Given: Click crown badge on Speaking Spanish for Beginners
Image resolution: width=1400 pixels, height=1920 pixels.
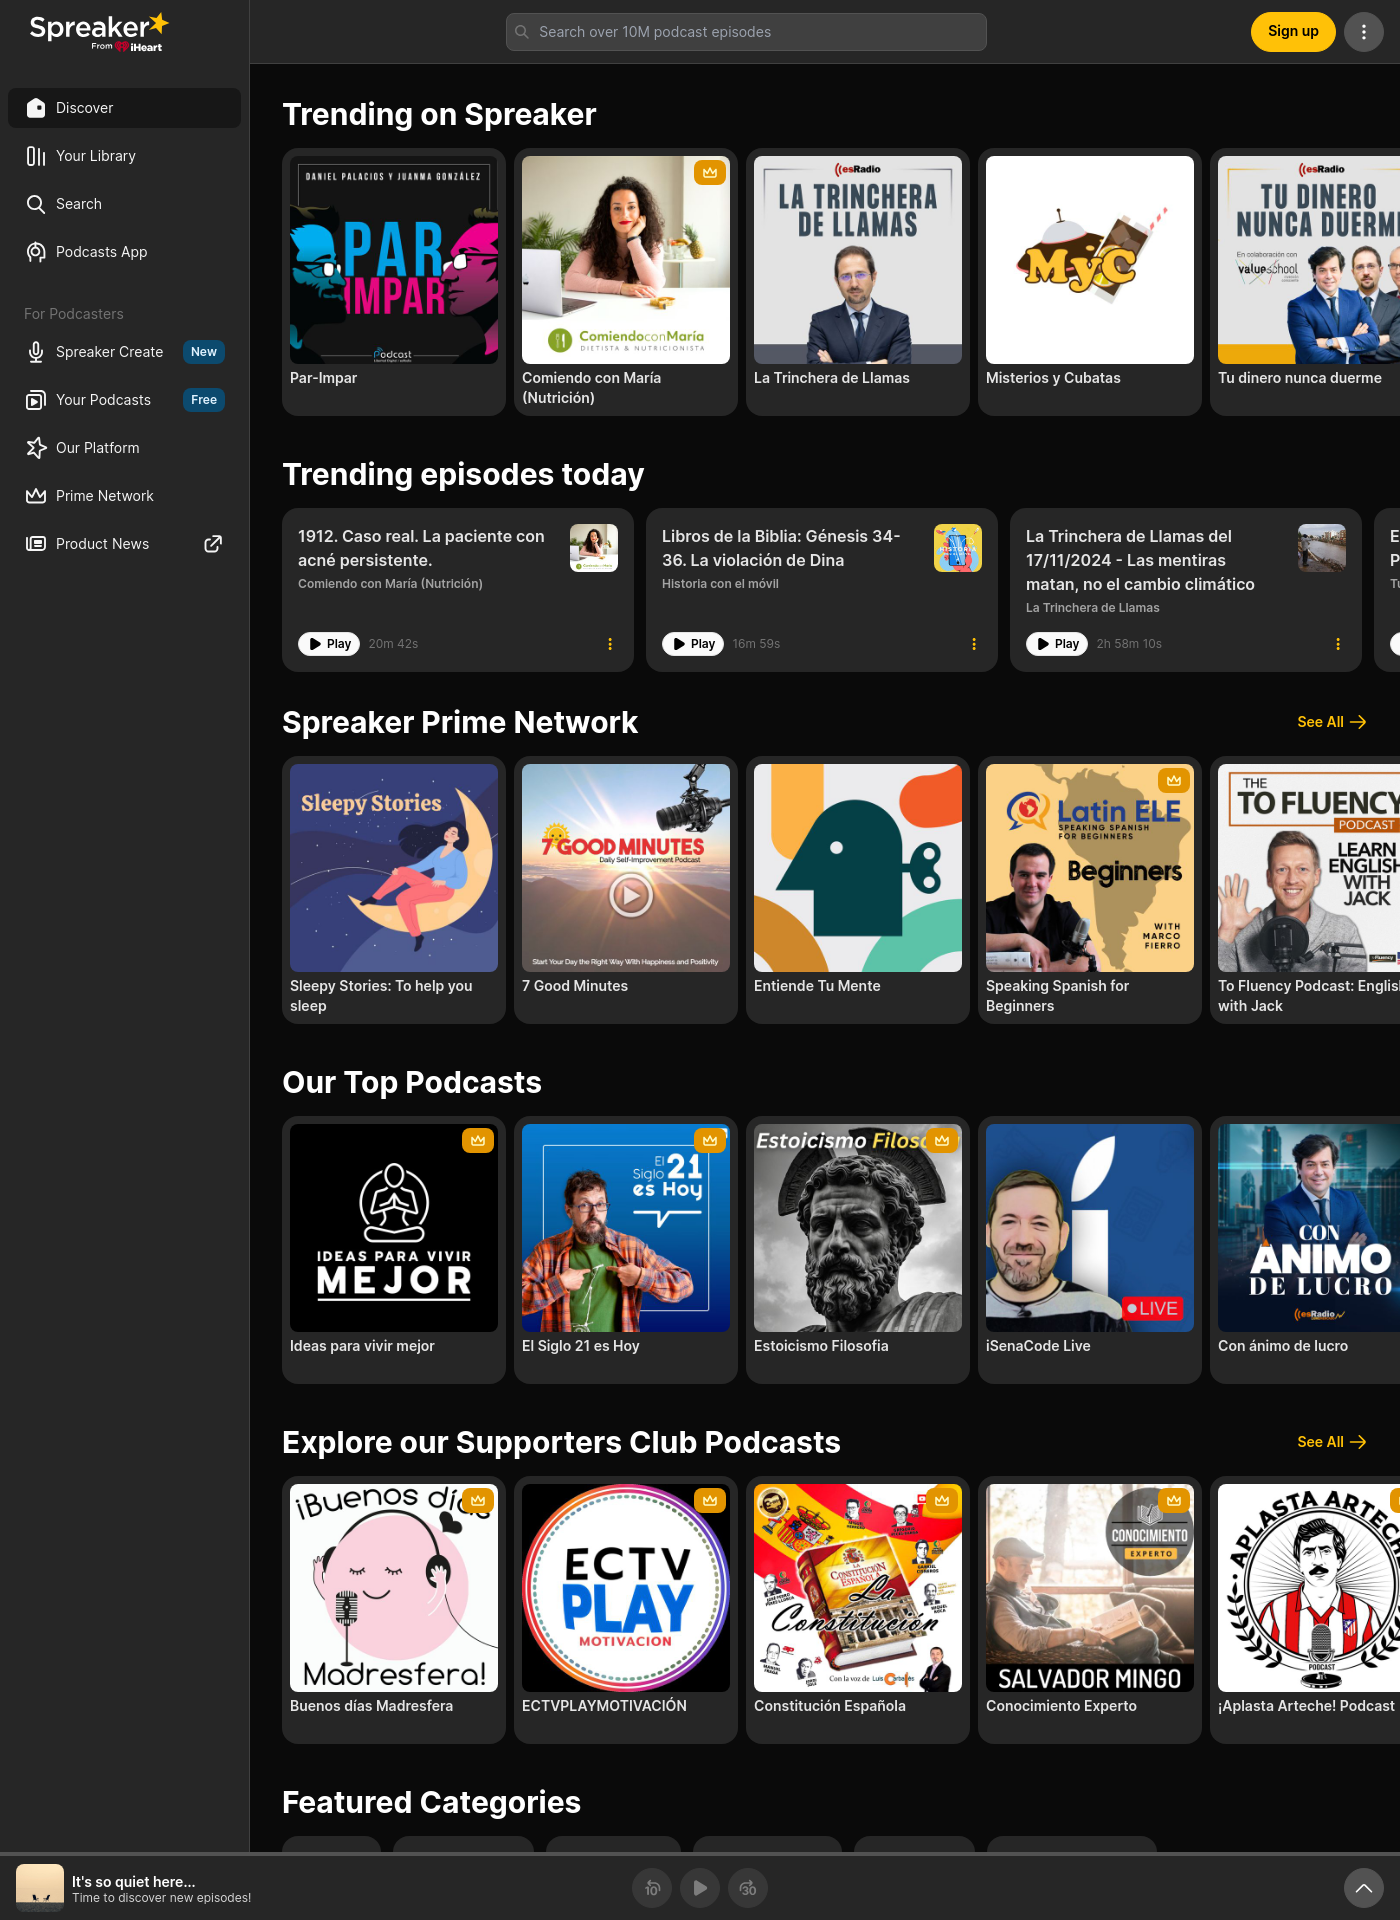Looking at the screenshot, I should (1174, 780).
